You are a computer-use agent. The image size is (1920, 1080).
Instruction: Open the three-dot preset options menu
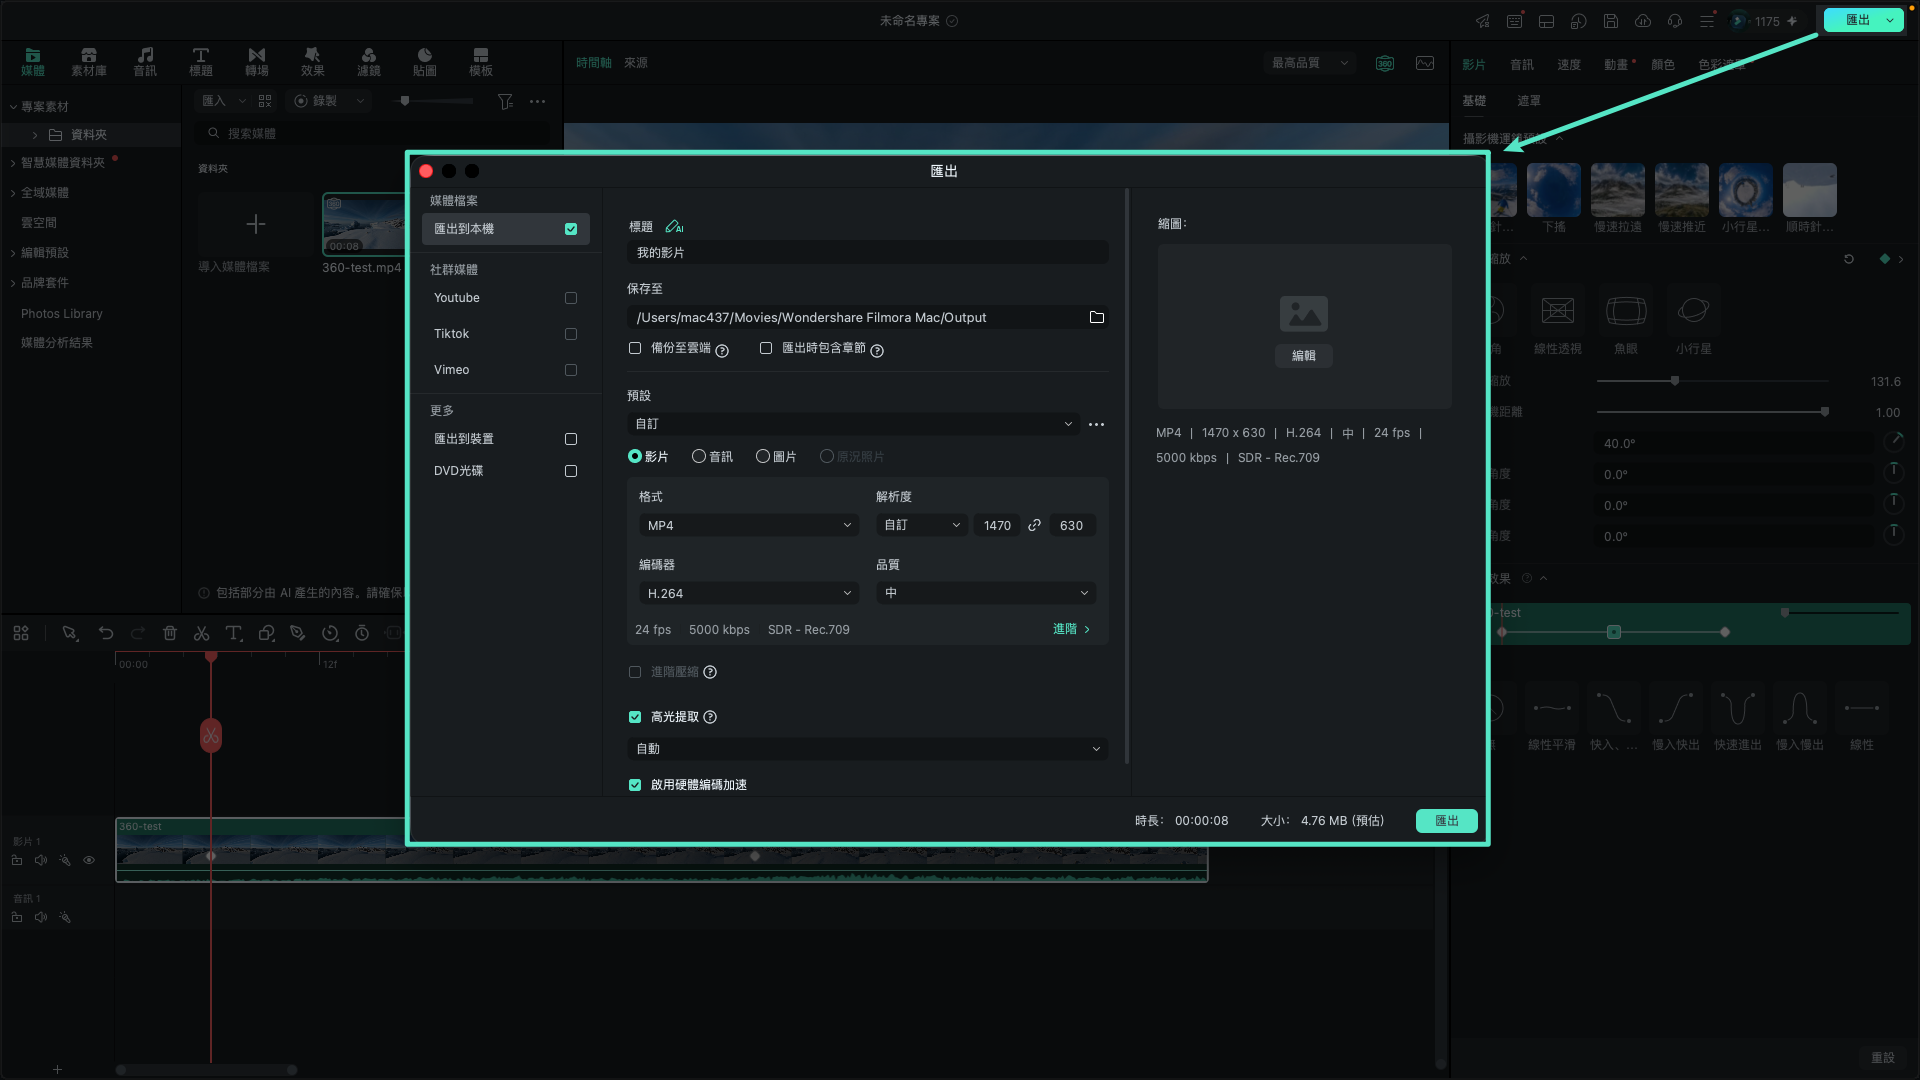(1096, 424)
